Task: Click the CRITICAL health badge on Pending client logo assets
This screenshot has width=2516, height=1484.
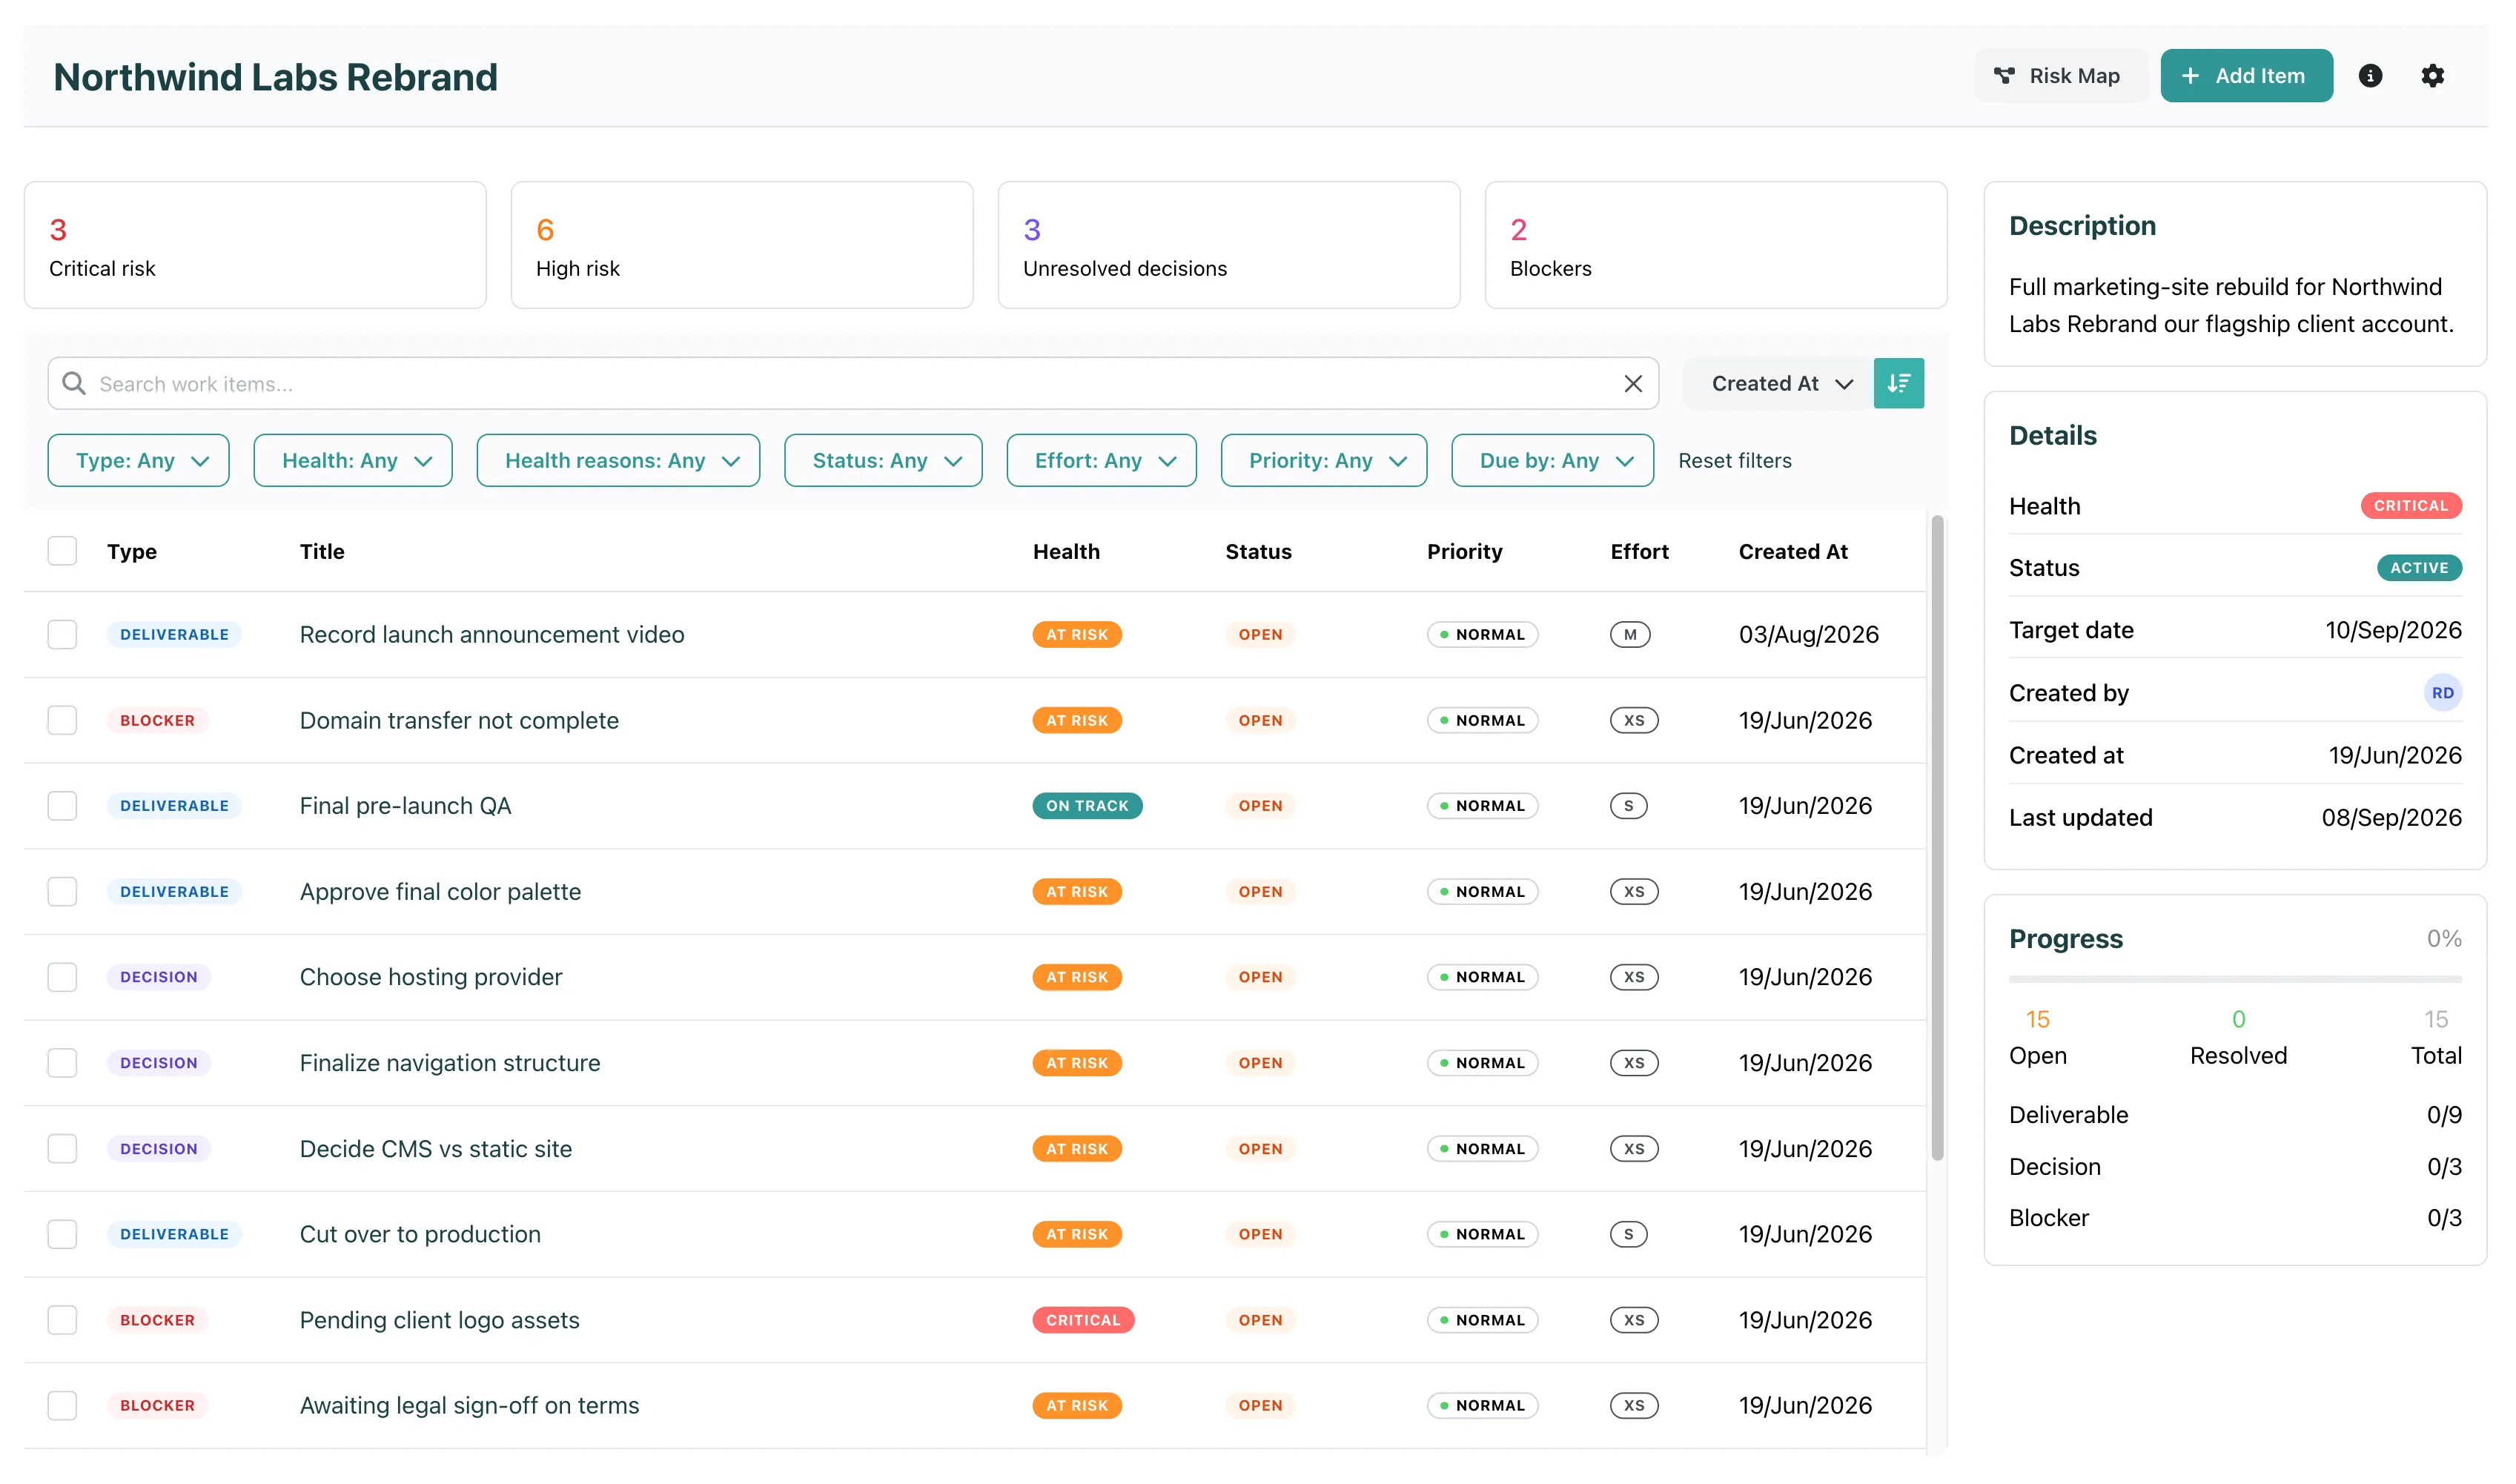Action: pos(1083,1320)
